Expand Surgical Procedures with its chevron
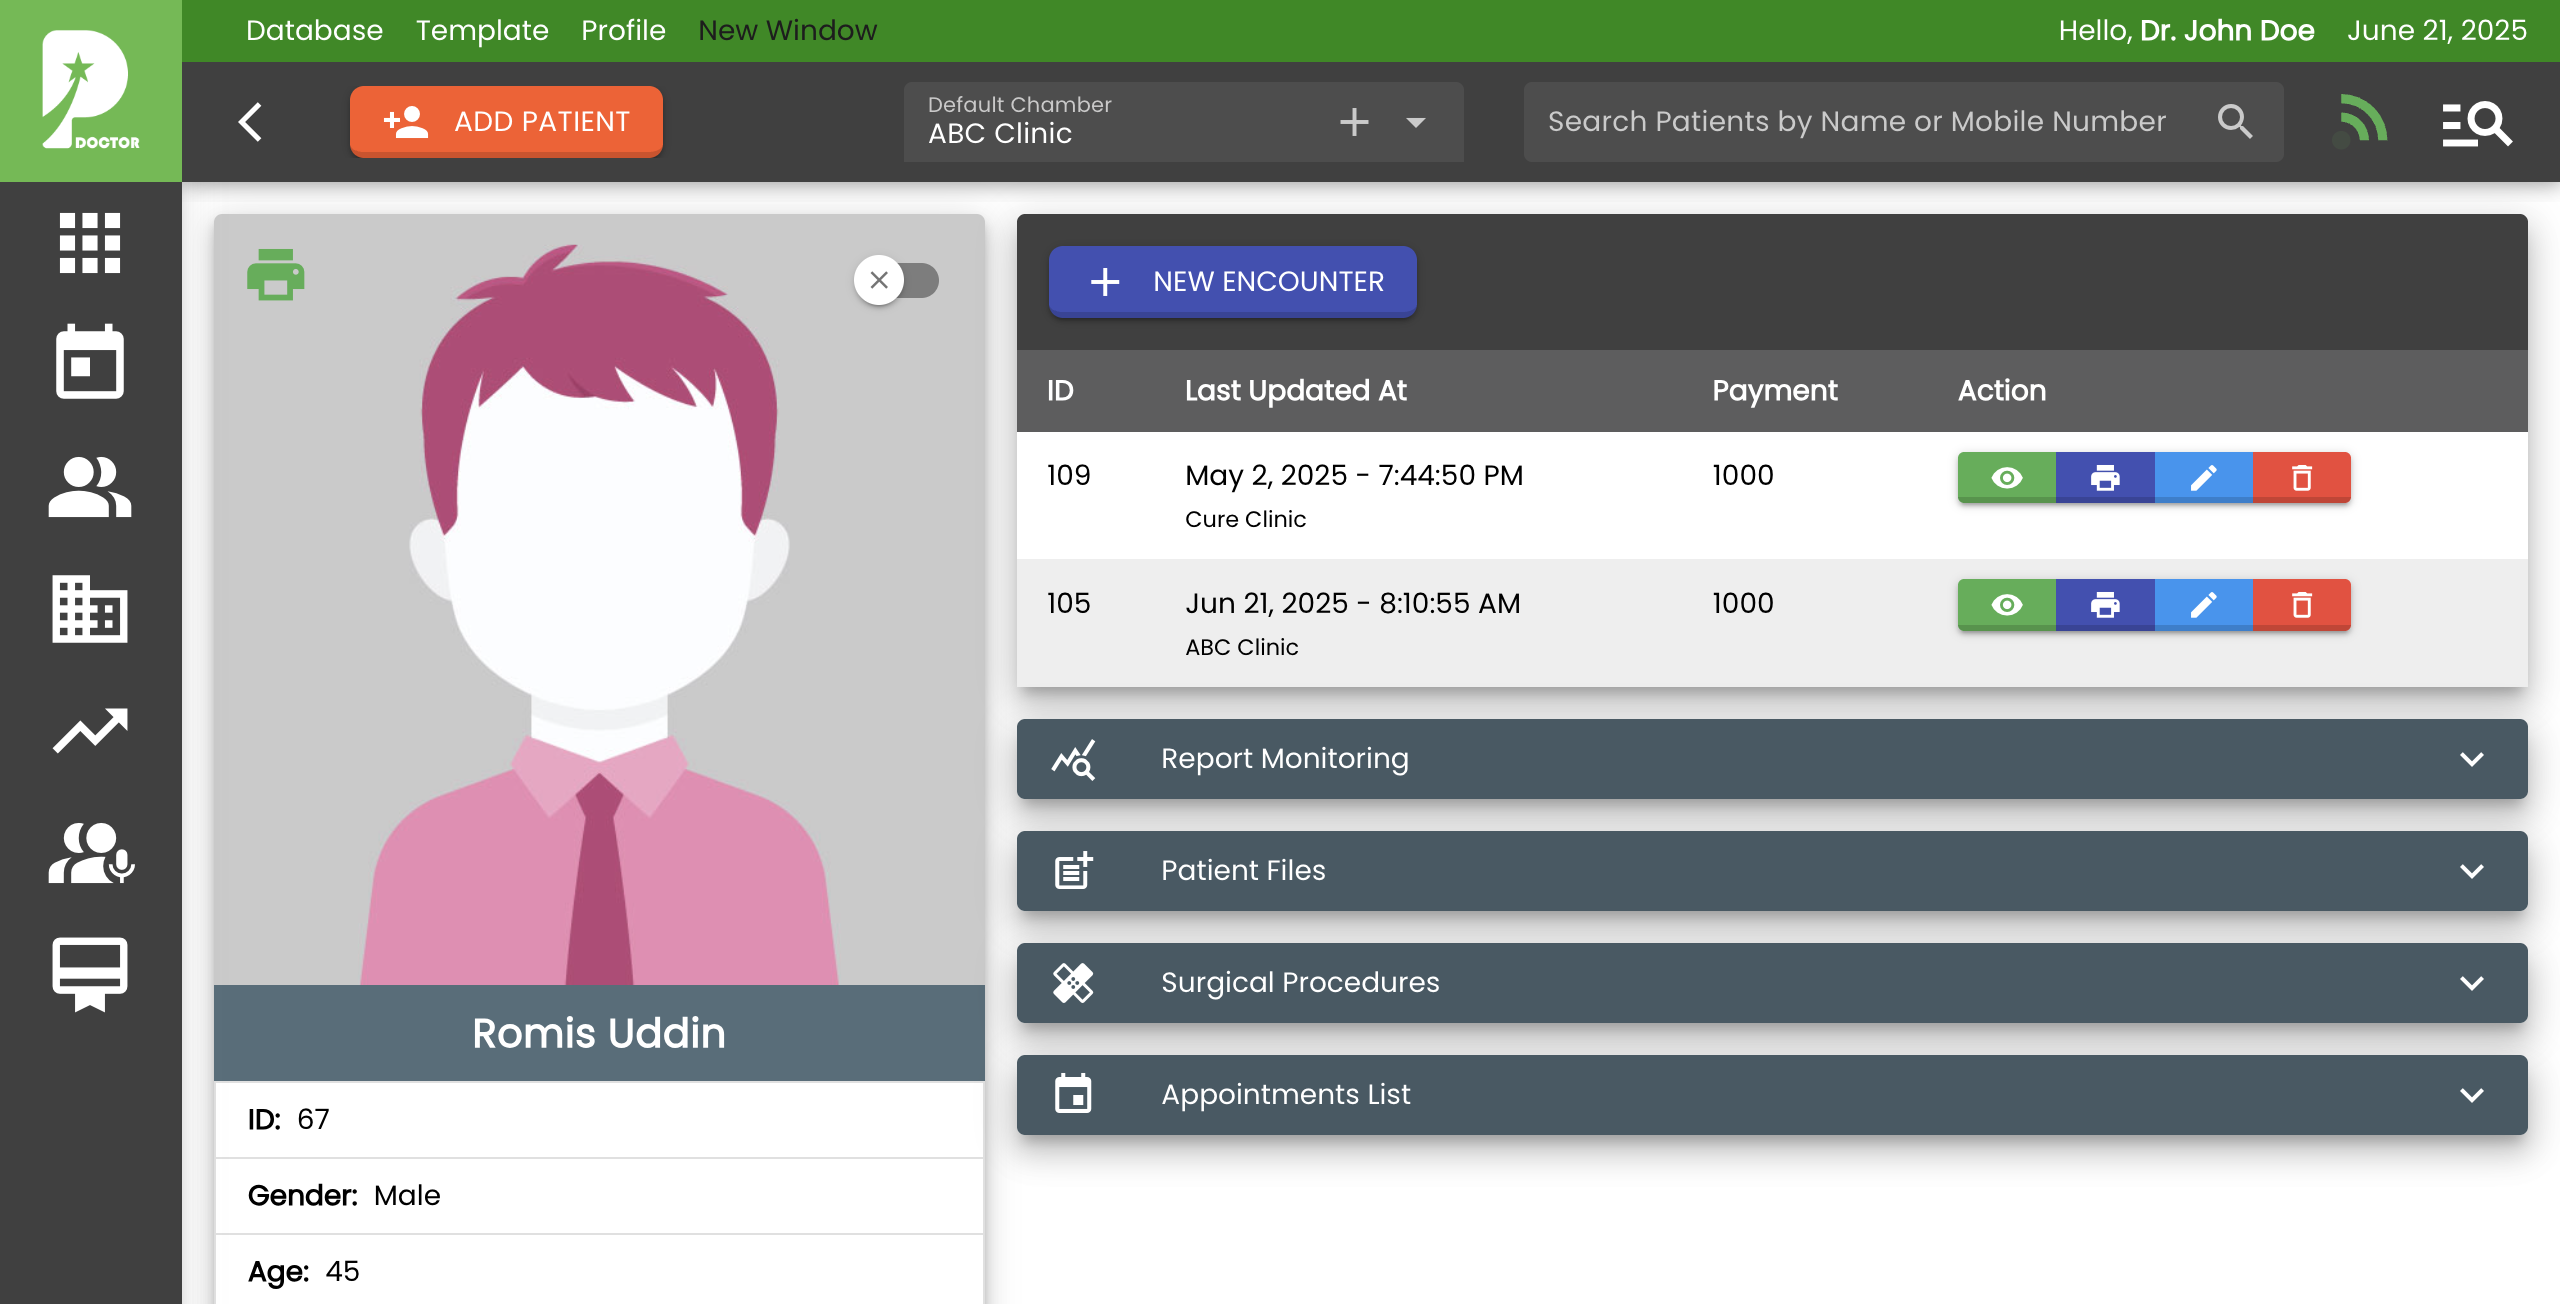The width and height of the screenshot is (2560, 1304). click(x=2472, y=983)
